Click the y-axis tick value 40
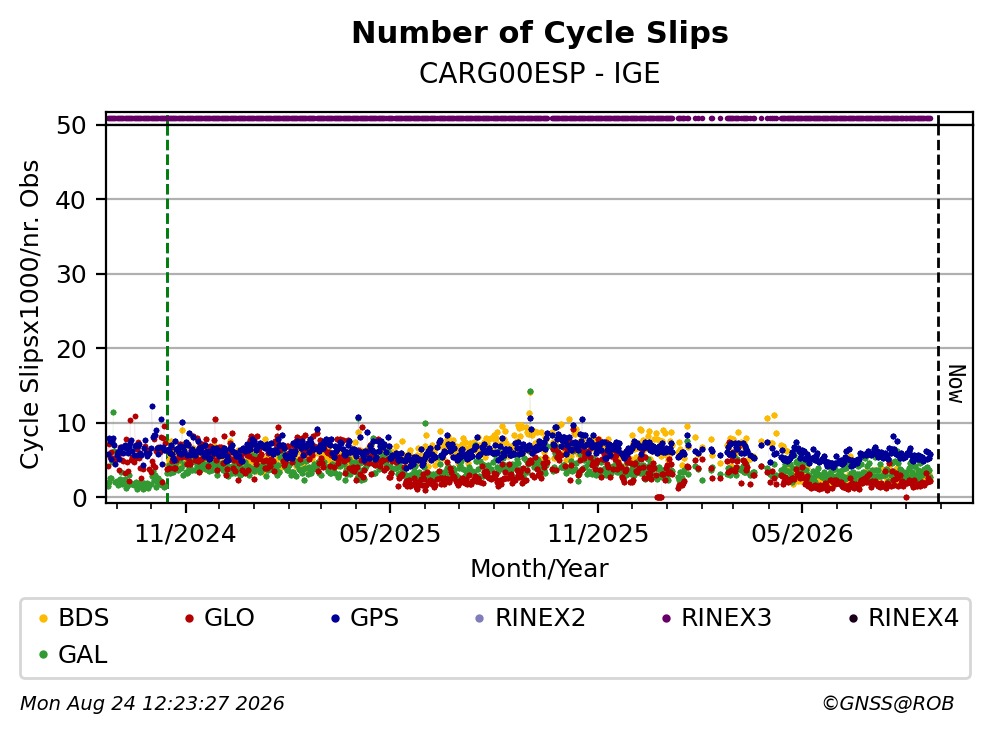Image resolution: width=993 pixels, height=734 pixels. tap(72, 200)
